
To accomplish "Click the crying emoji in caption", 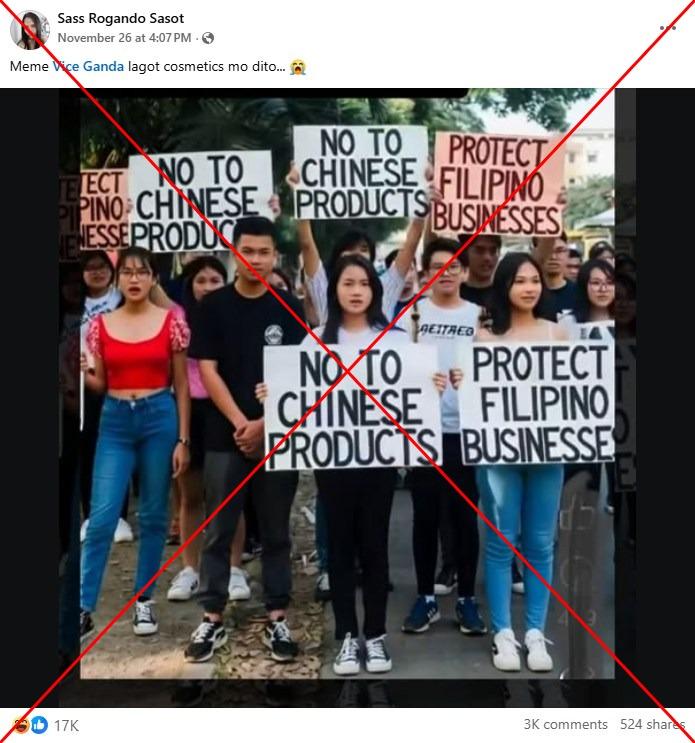I will (298, 67).
